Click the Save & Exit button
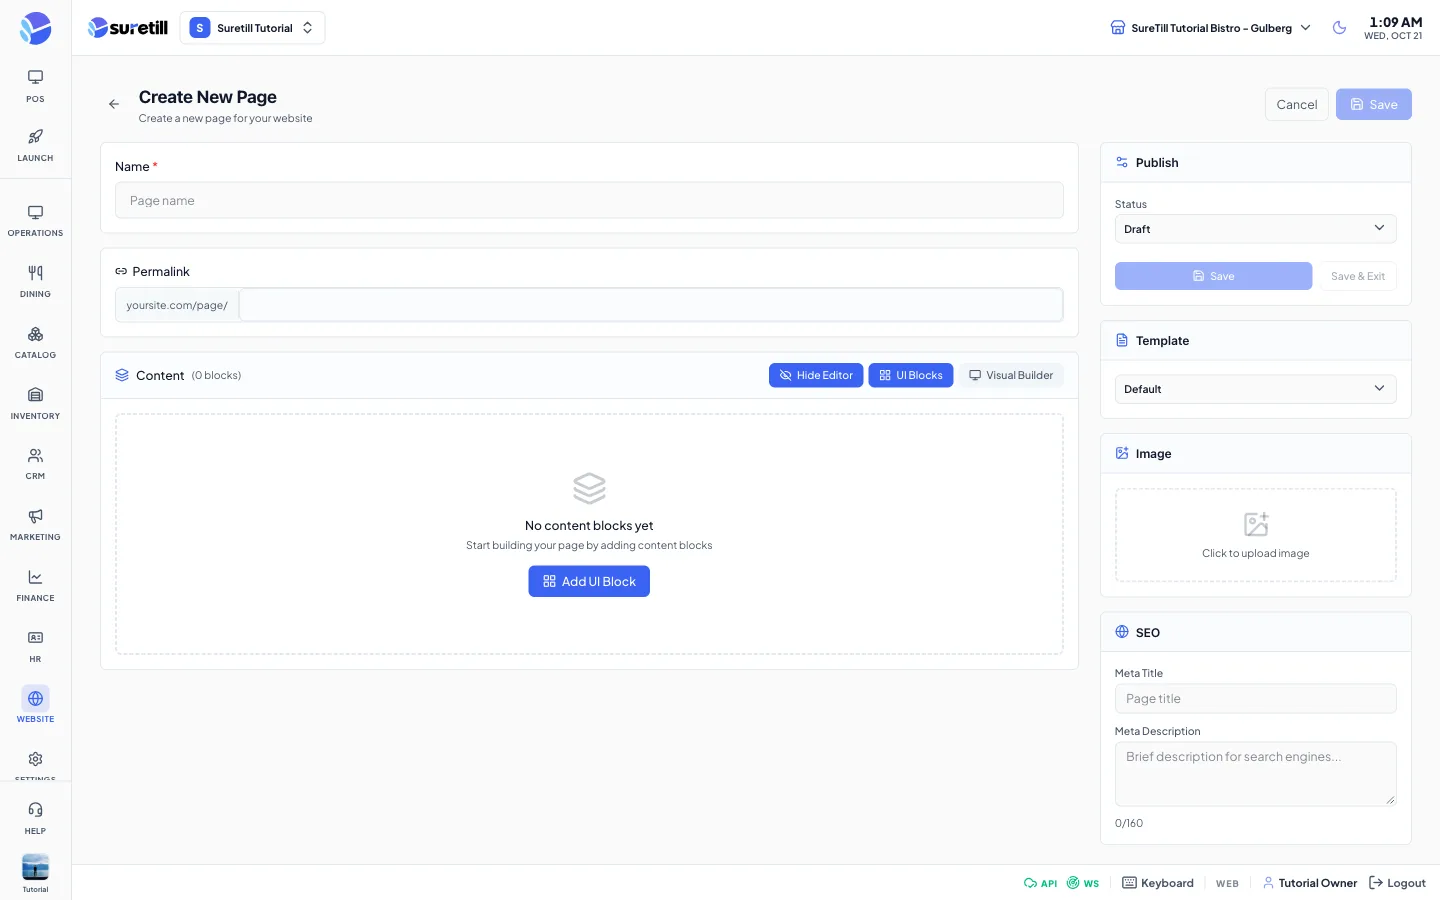1440x900 pixels. (1357, 276)
